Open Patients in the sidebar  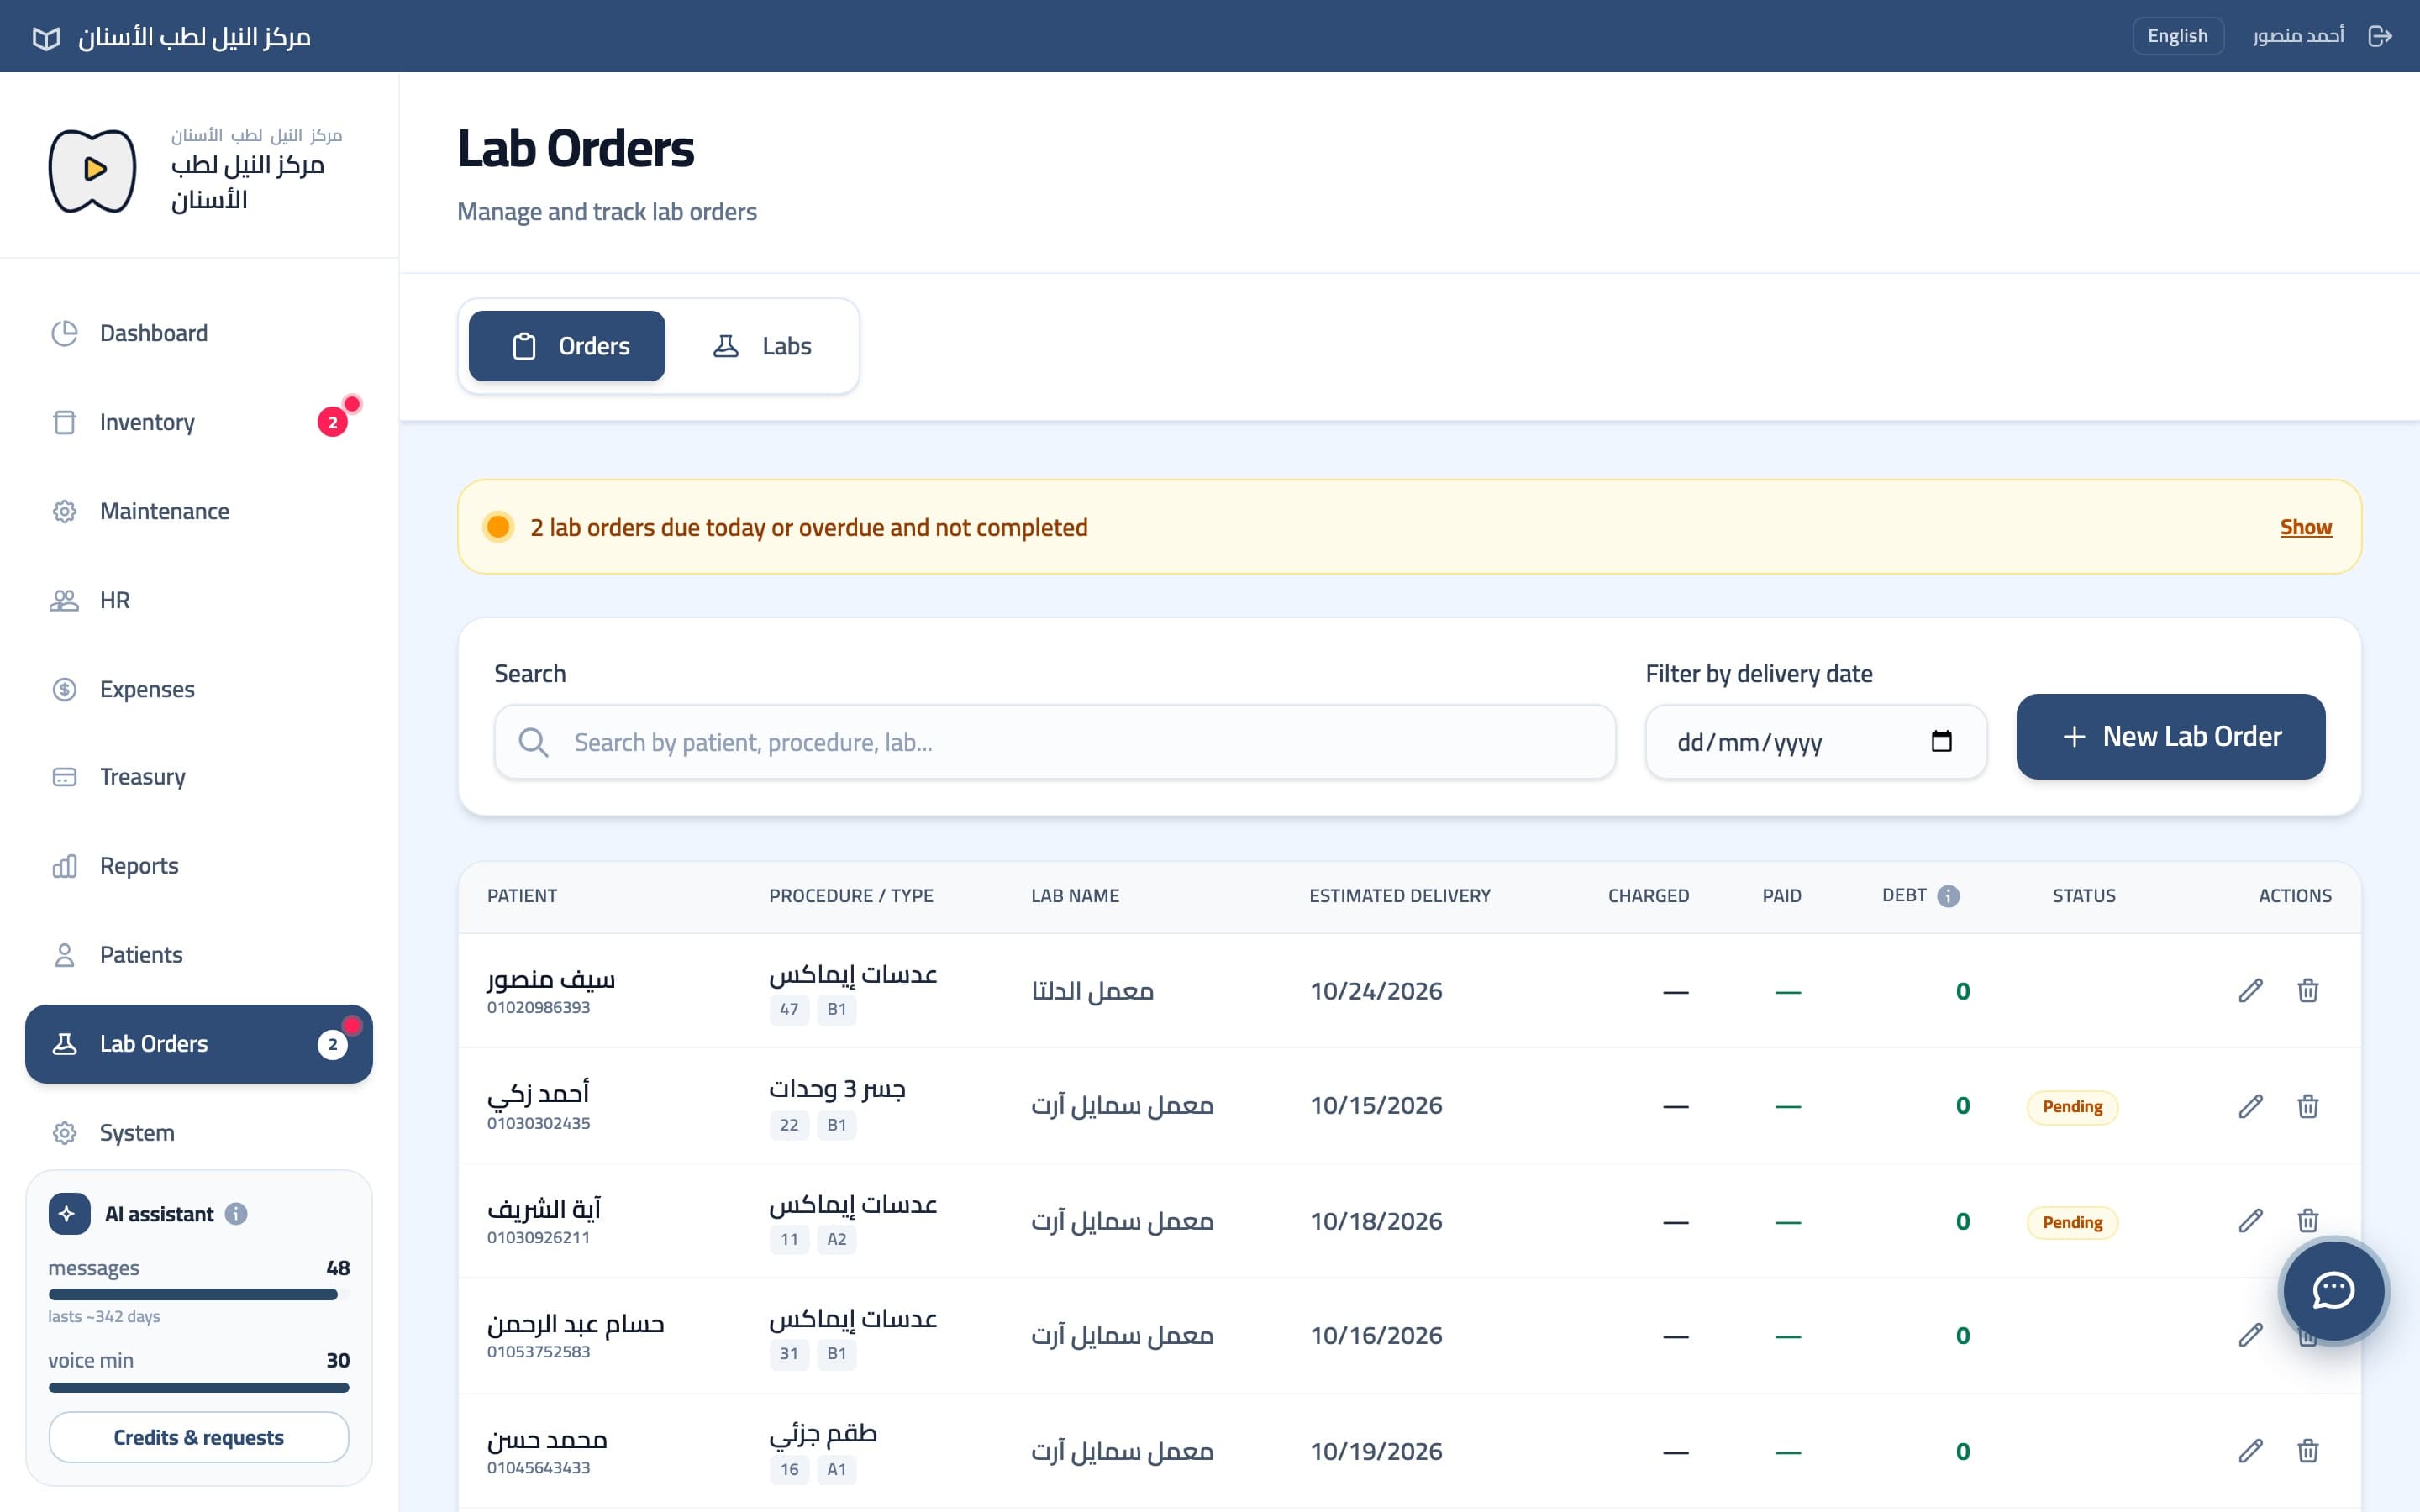coord(199,955)
